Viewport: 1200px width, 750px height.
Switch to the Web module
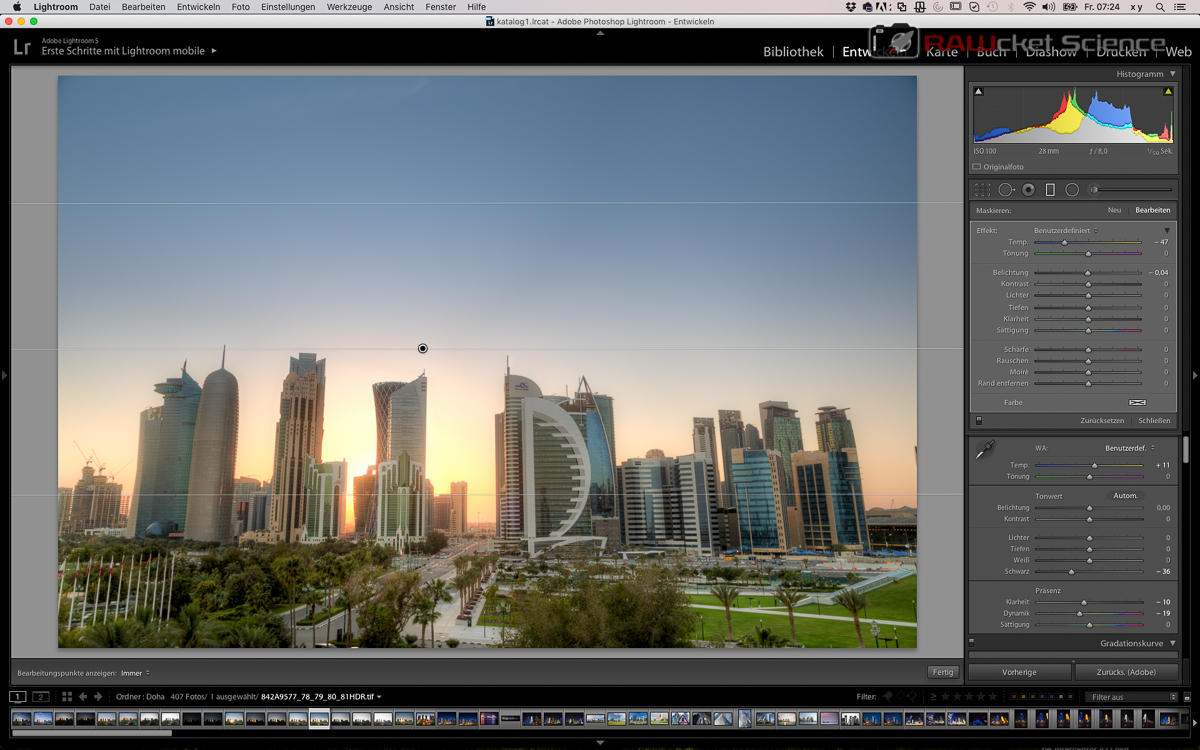tap(1178, 52)
